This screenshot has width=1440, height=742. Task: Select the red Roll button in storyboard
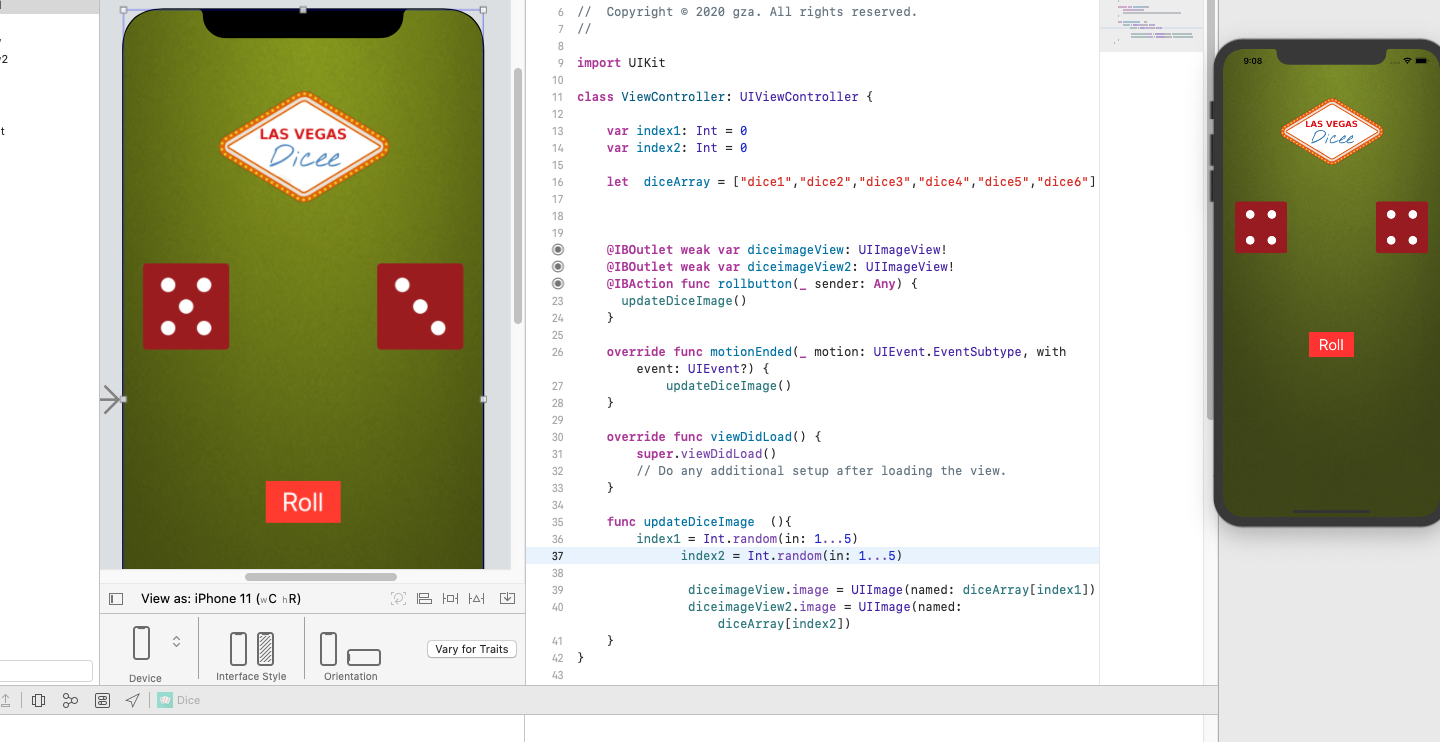click(303, 502)
